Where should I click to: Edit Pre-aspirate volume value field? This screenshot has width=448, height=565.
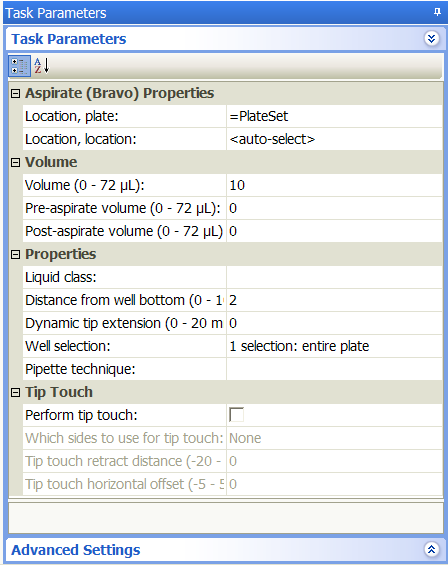(x=334, y=208)
